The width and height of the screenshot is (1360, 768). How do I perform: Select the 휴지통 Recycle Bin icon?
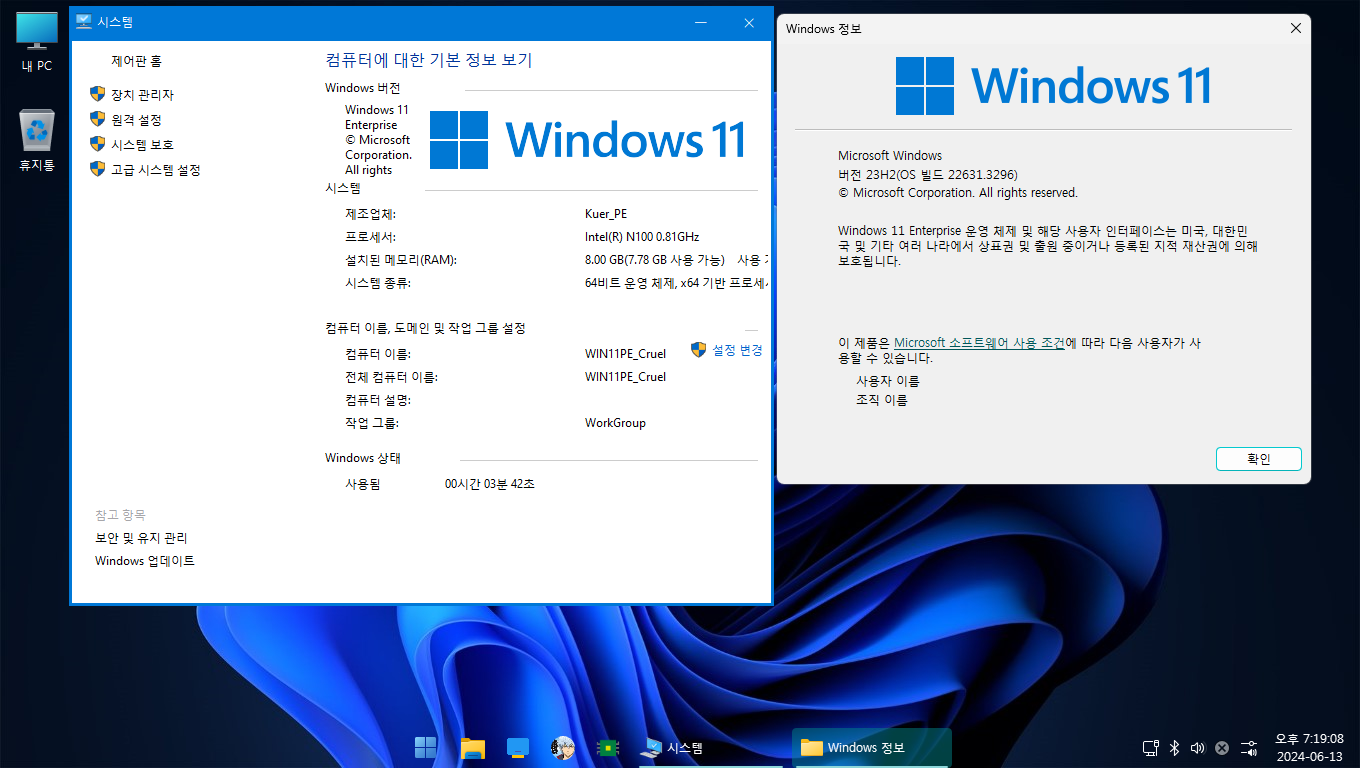tap(37, 141)
